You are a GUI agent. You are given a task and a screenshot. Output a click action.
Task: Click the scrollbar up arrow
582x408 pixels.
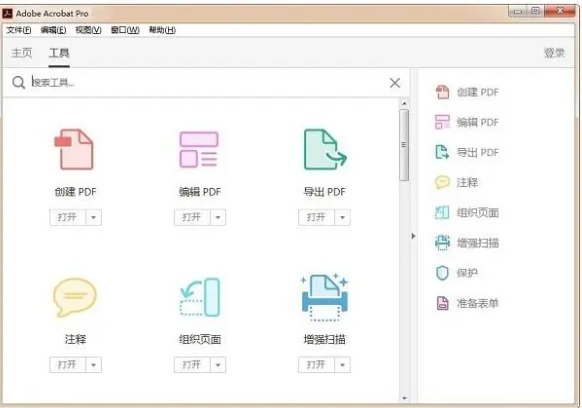(x=404, y=104)
